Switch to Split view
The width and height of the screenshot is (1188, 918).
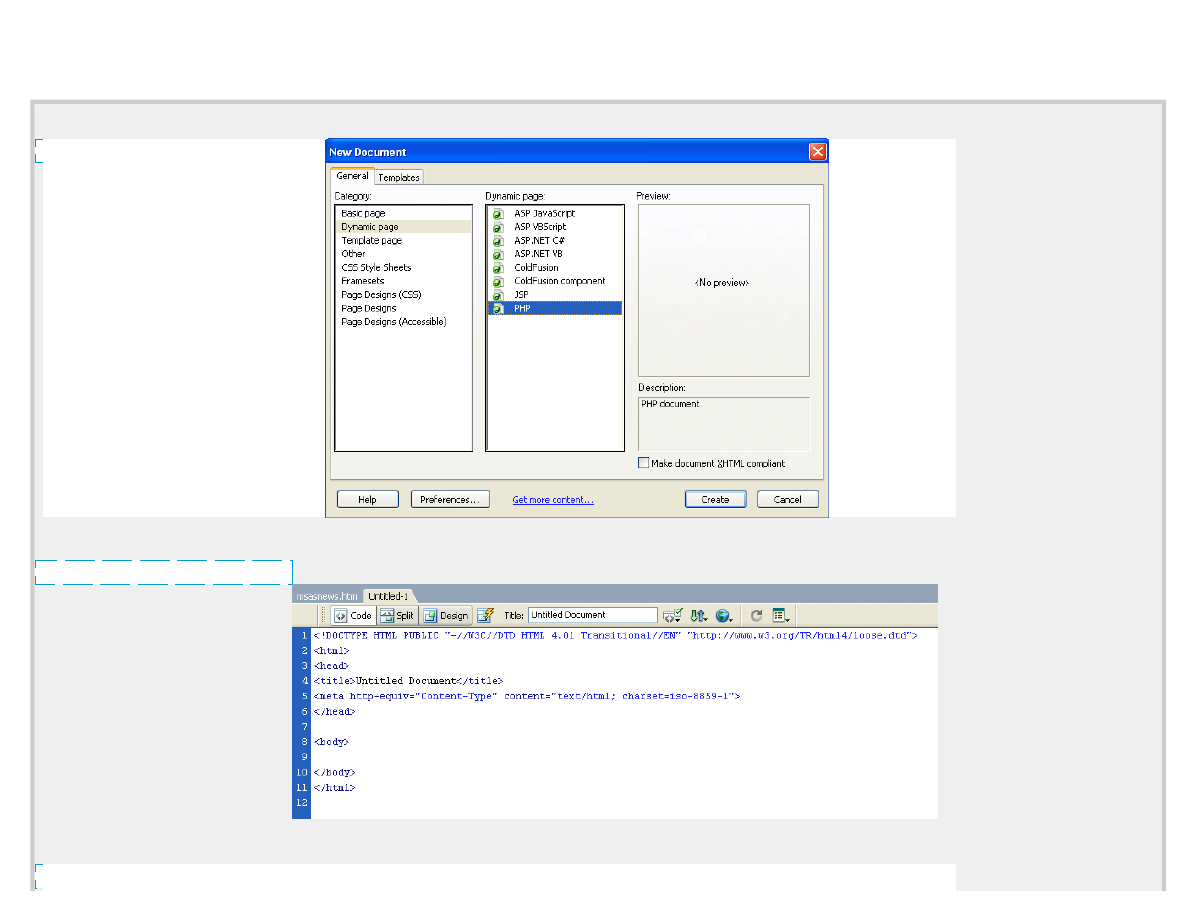pos(396,616)
